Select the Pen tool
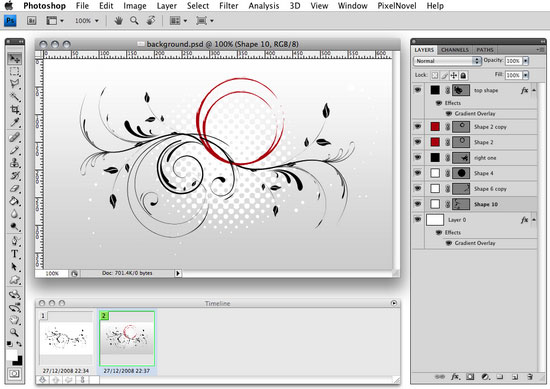 (14, 241)
